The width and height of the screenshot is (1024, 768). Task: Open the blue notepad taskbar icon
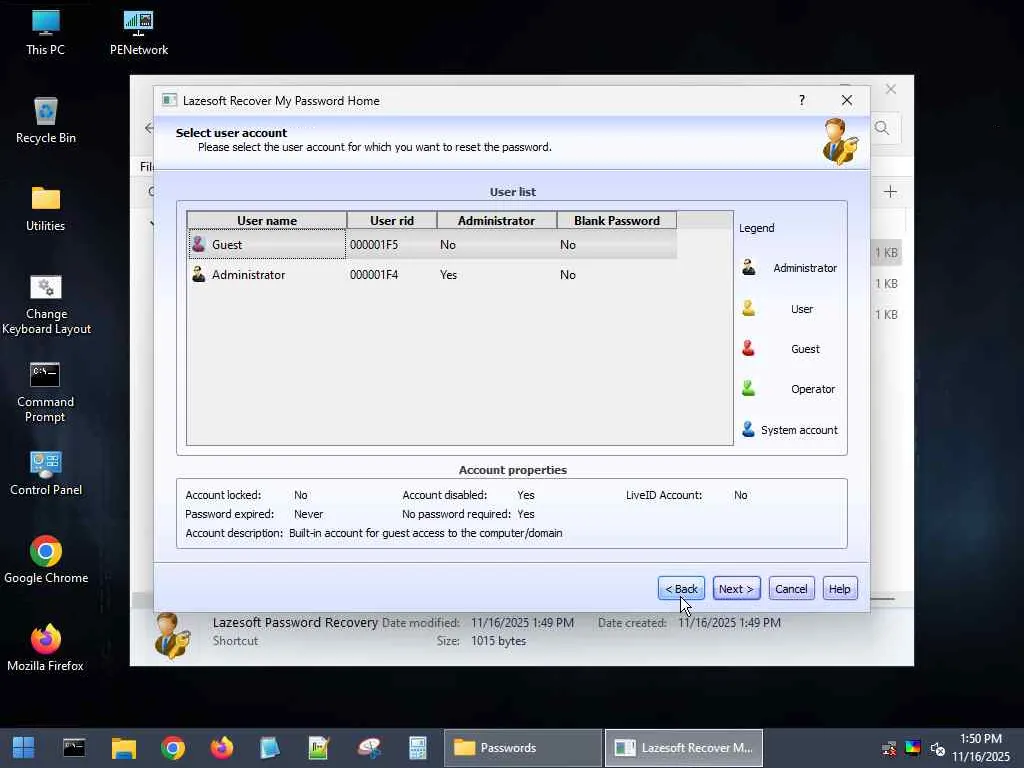tap(270, 748)
